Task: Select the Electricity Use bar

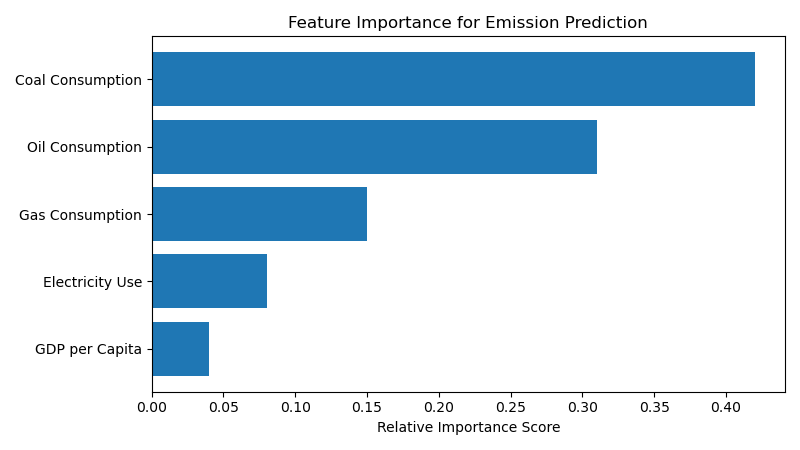Action: point(209,281)
